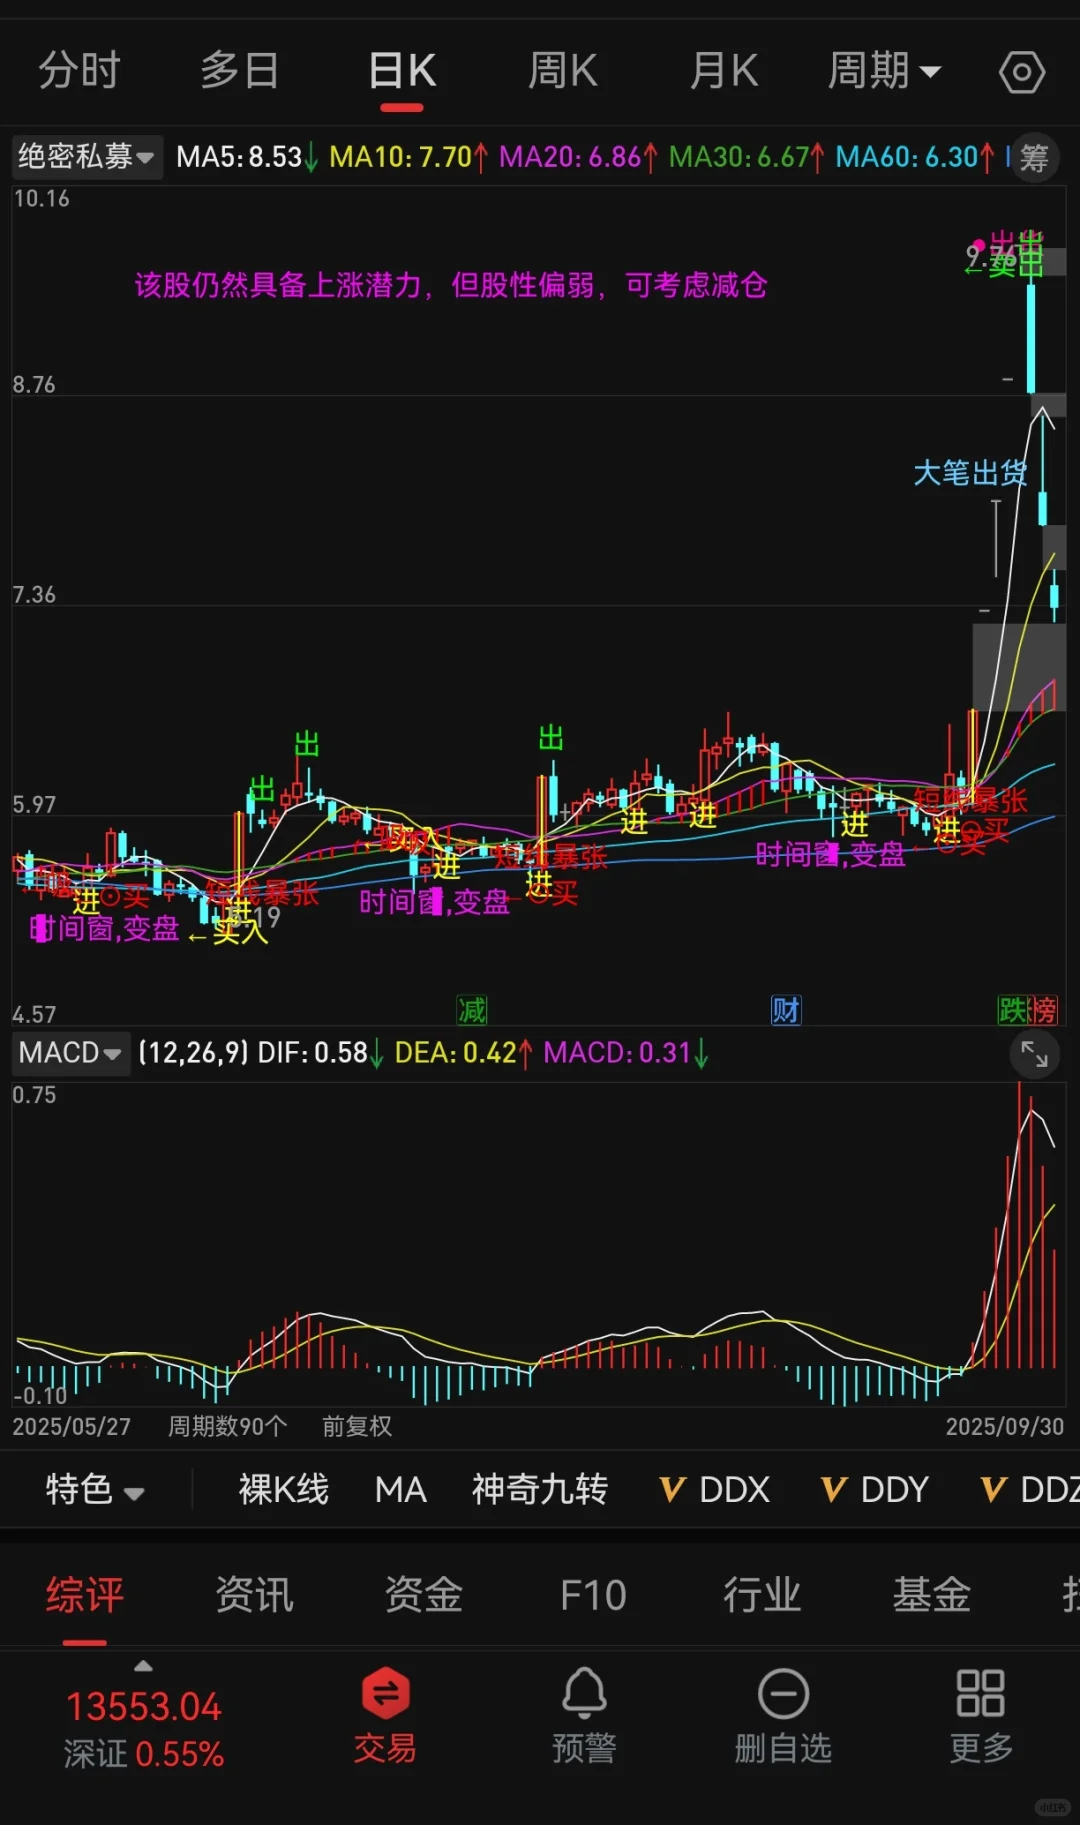Select the DDX indicator
1080x1825 pixels.
tap(716, 1490)
